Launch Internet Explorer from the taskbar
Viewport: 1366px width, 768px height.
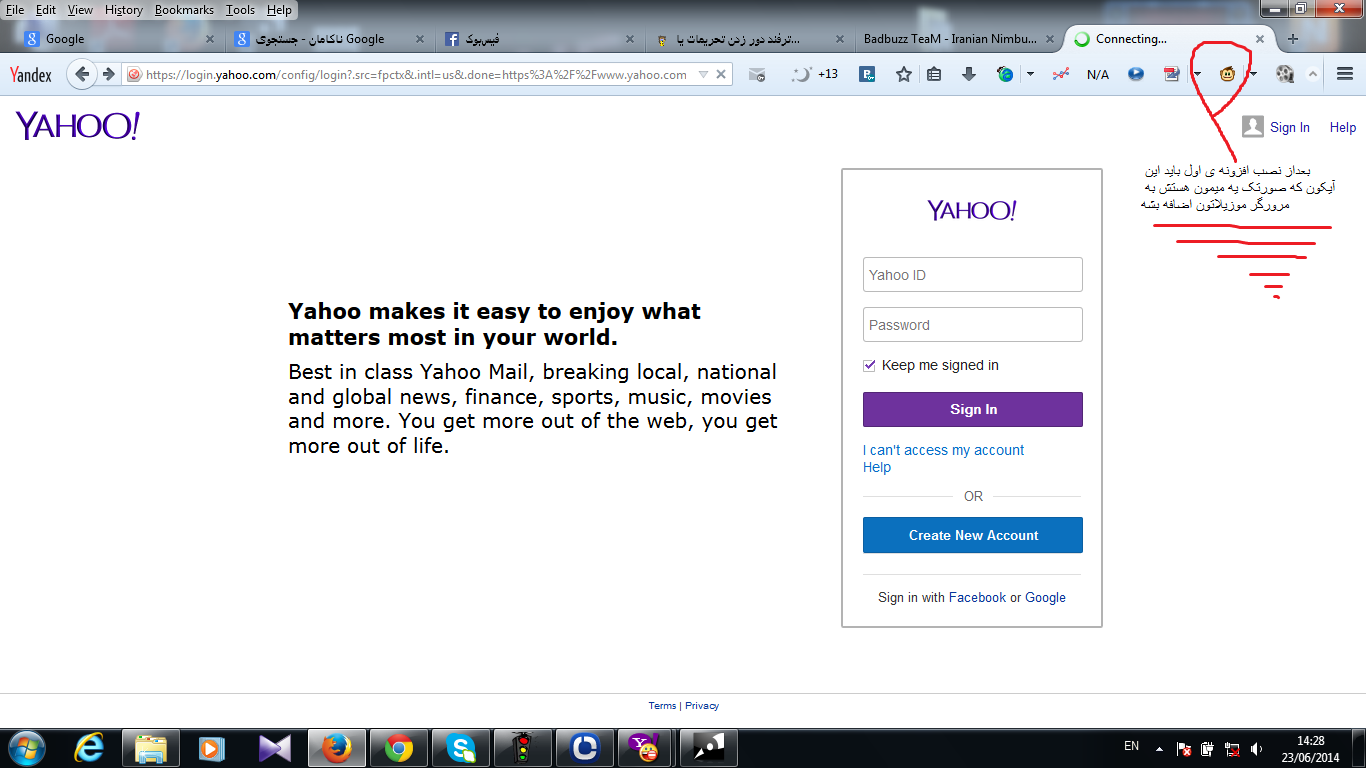coord(91,747)
